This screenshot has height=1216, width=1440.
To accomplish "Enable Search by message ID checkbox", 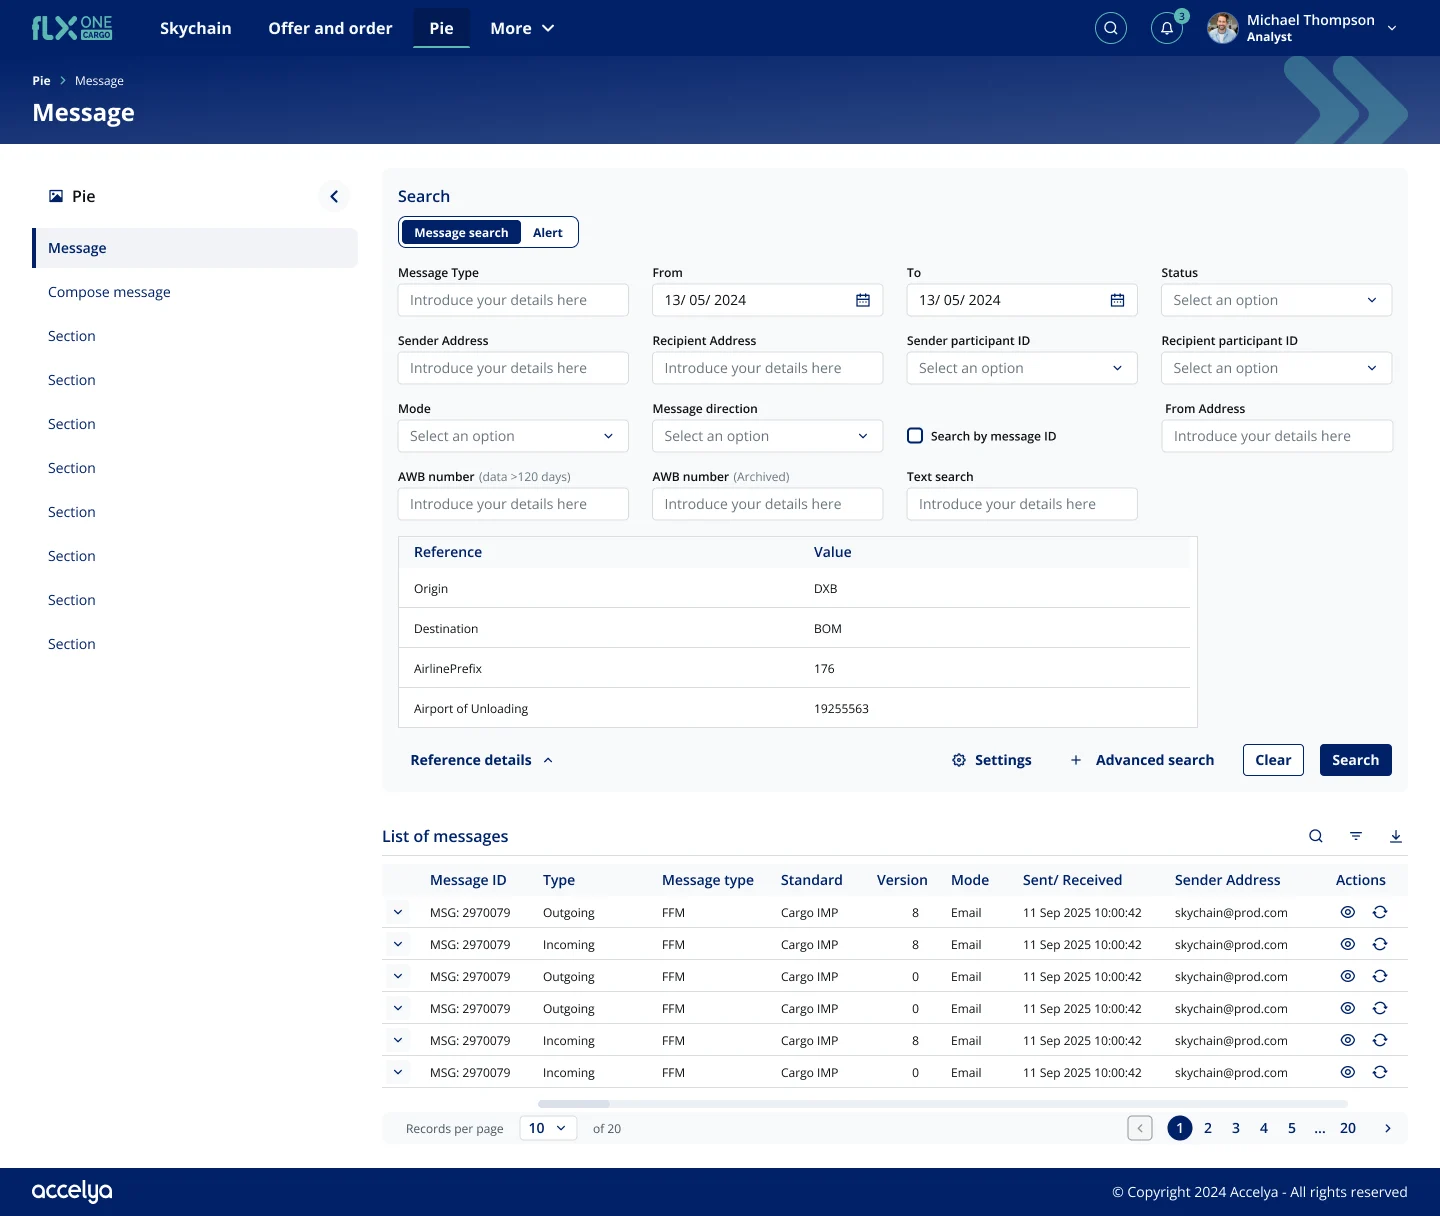I will [915, 436].
